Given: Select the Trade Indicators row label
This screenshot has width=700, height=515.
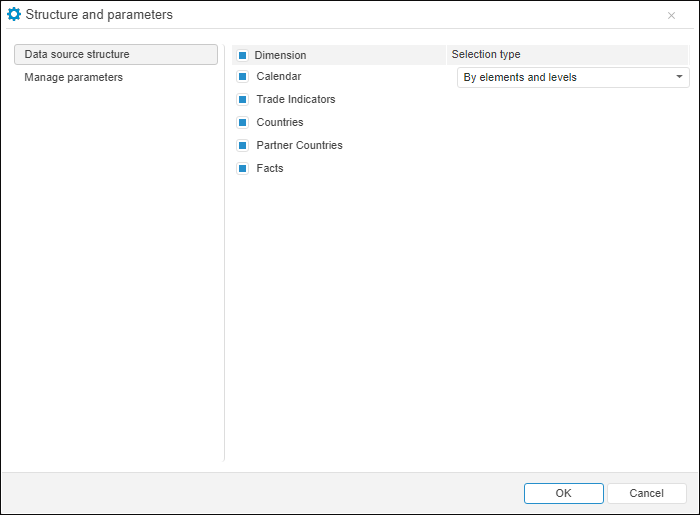Looking at the screenshot, I should (296, 99).
